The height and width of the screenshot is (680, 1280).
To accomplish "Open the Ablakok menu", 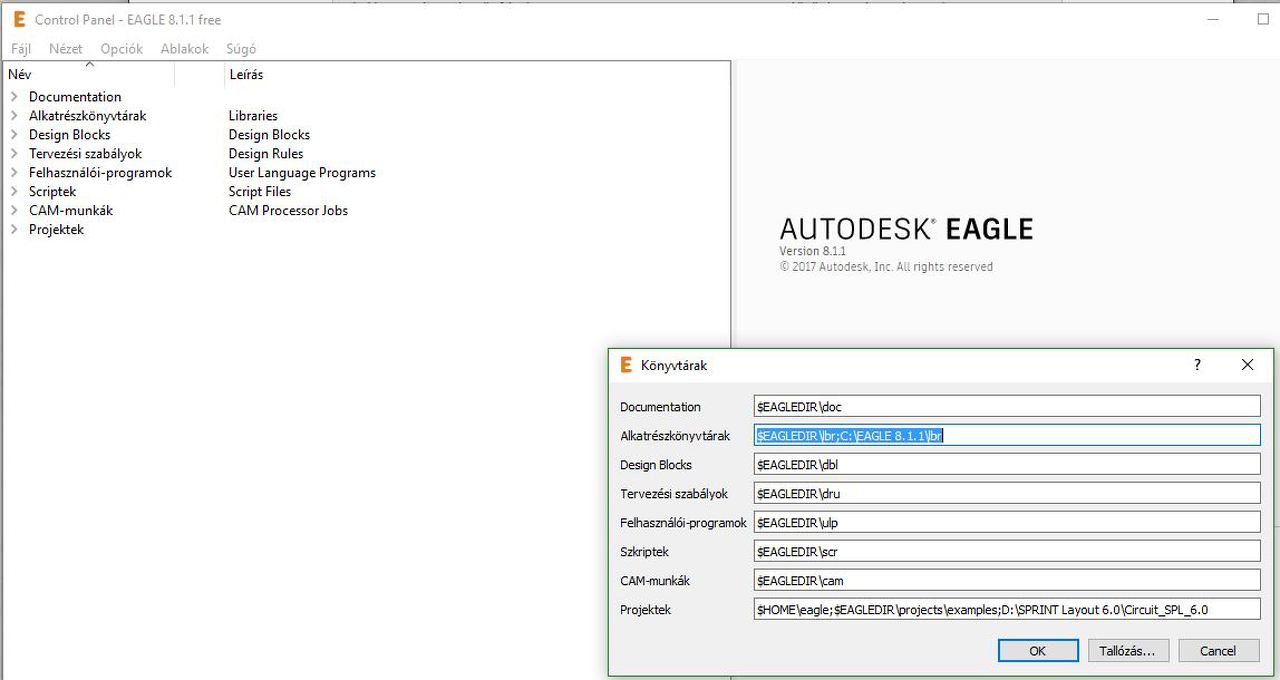I will pos(185,48).
